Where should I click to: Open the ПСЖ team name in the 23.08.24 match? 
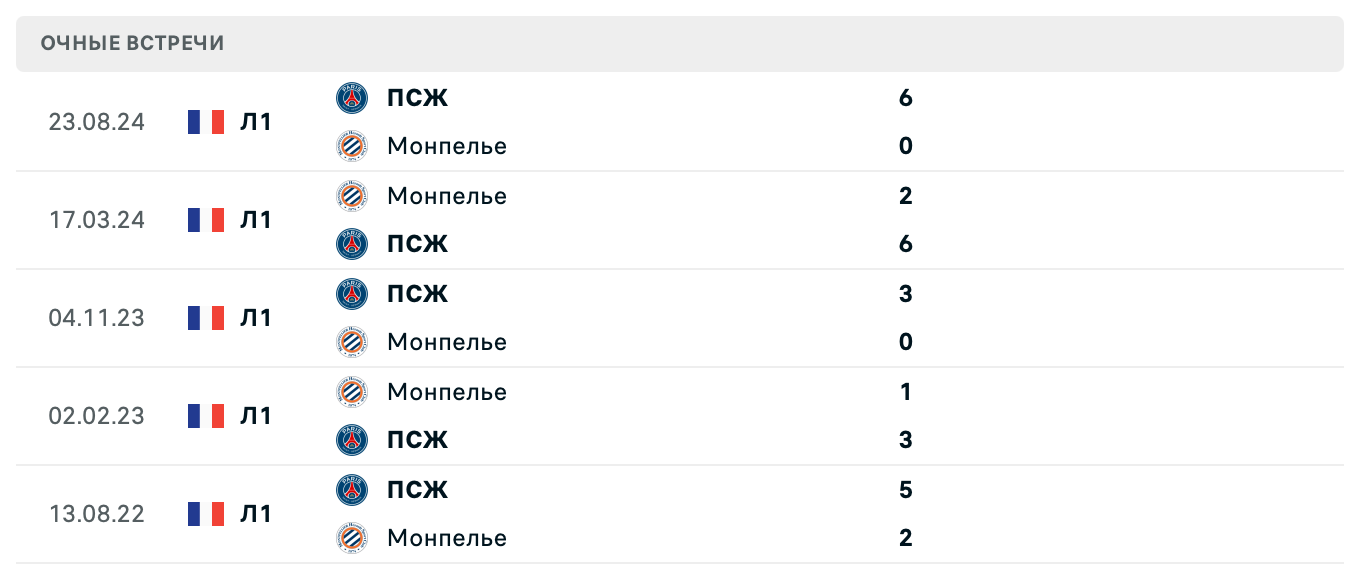click(x=417, y=98)
